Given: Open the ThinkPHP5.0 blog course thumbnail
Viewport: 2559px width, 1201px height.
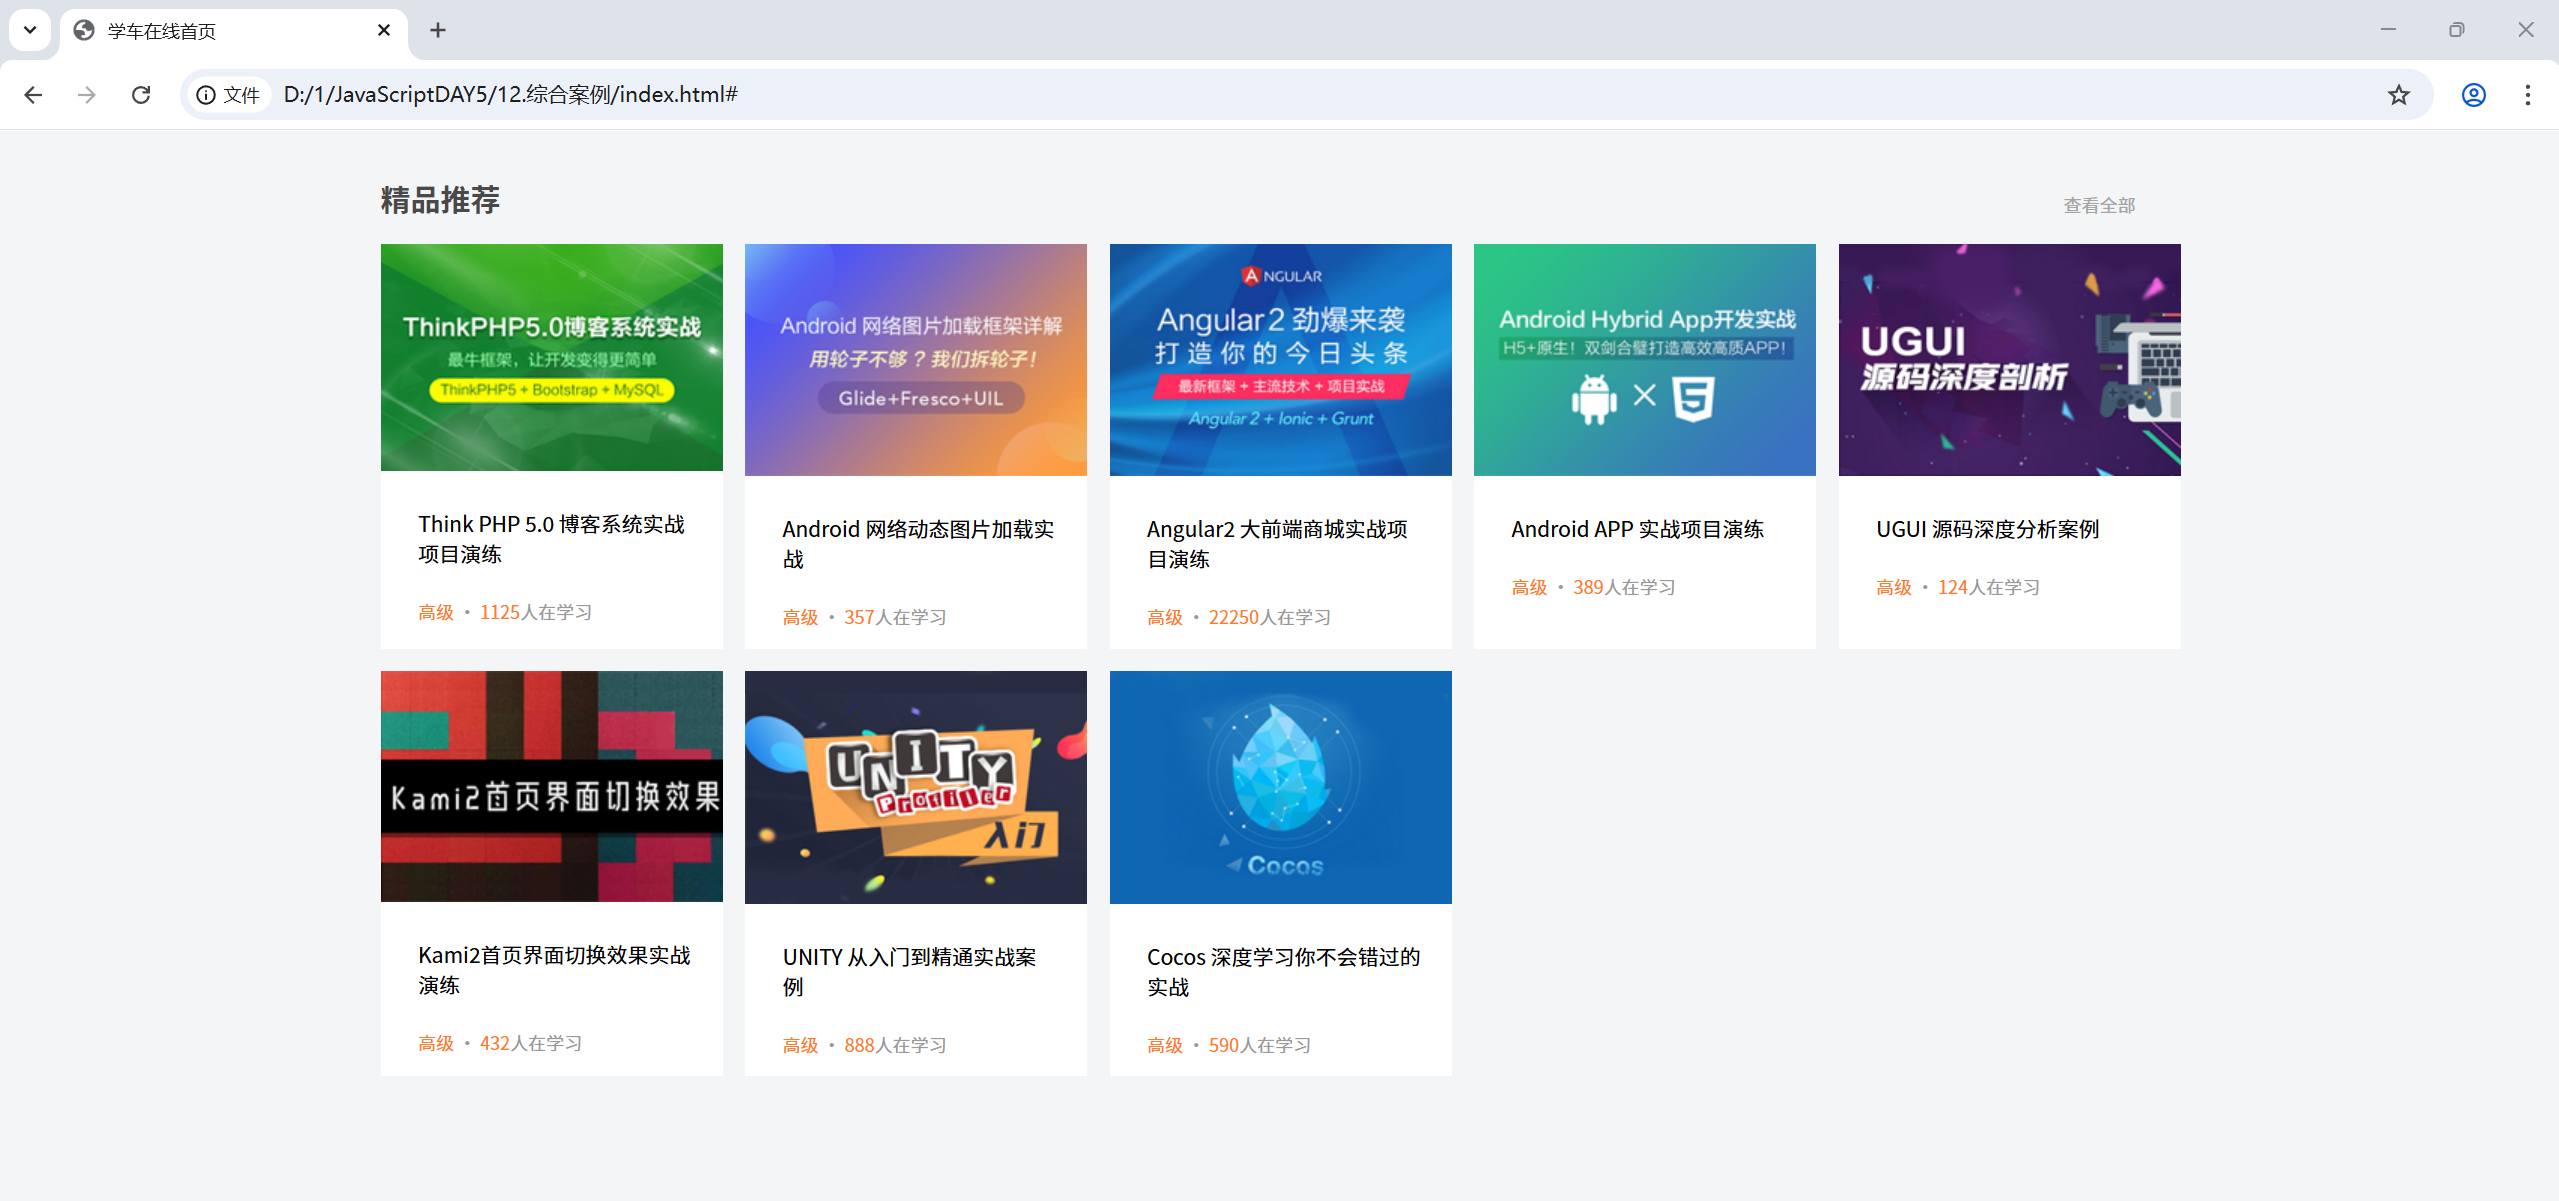Looking at the screenshot, I should 551,357.
